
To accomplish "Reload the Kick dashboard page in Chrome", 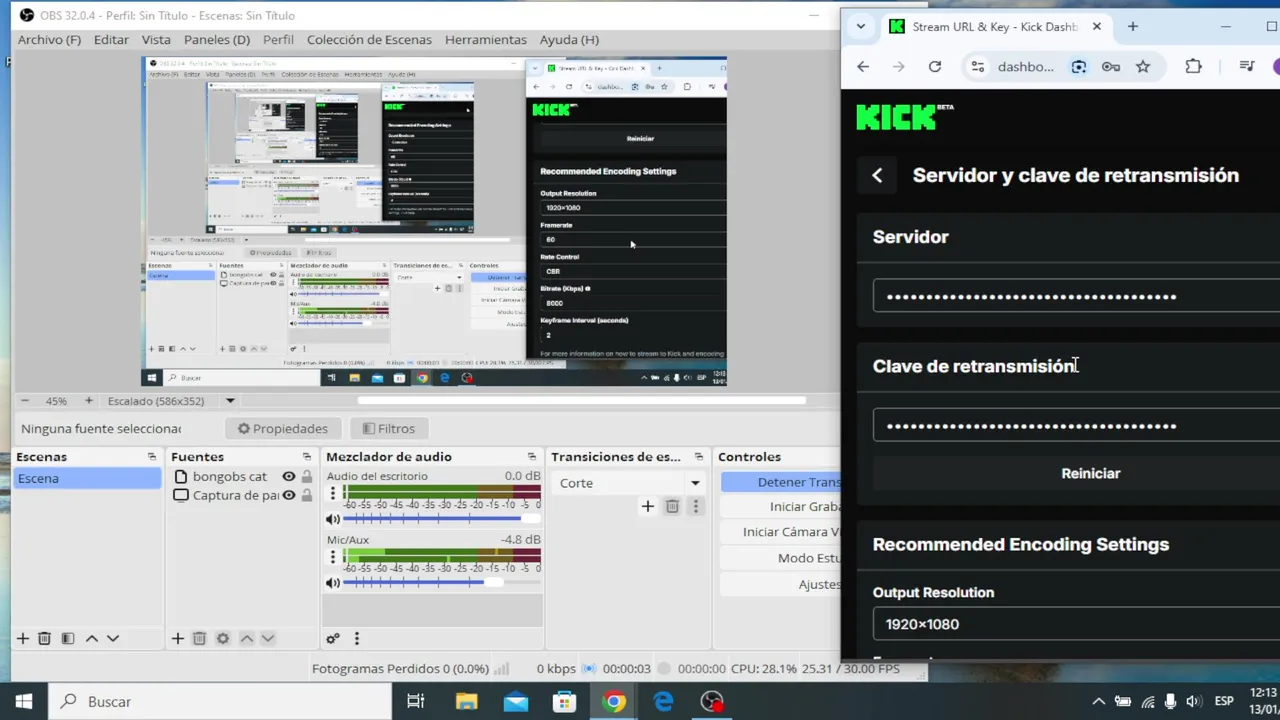I will click(935, 66).
